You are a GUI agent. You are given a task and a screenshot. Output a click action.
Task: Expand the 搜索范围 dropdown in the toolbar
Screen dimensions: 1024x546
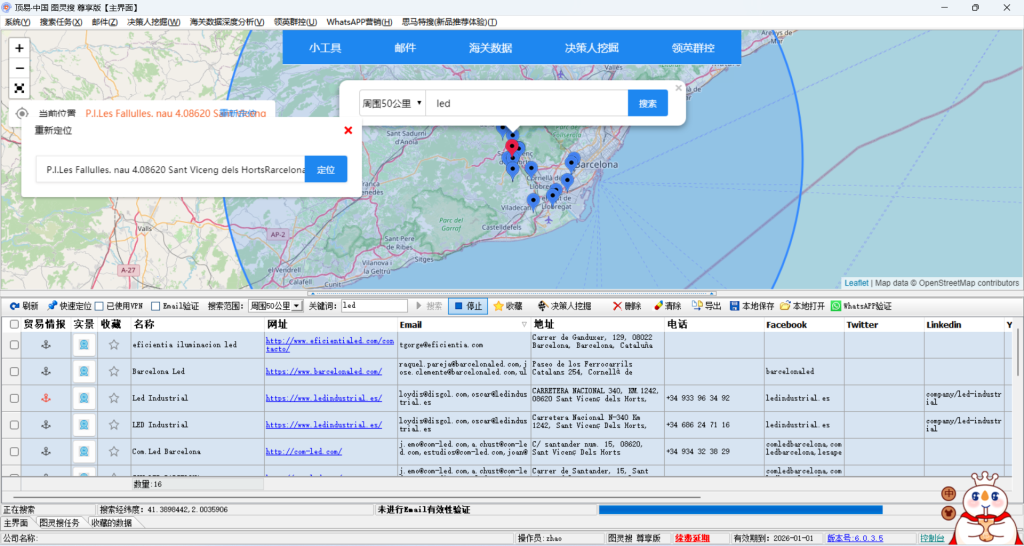pos(296,306)
